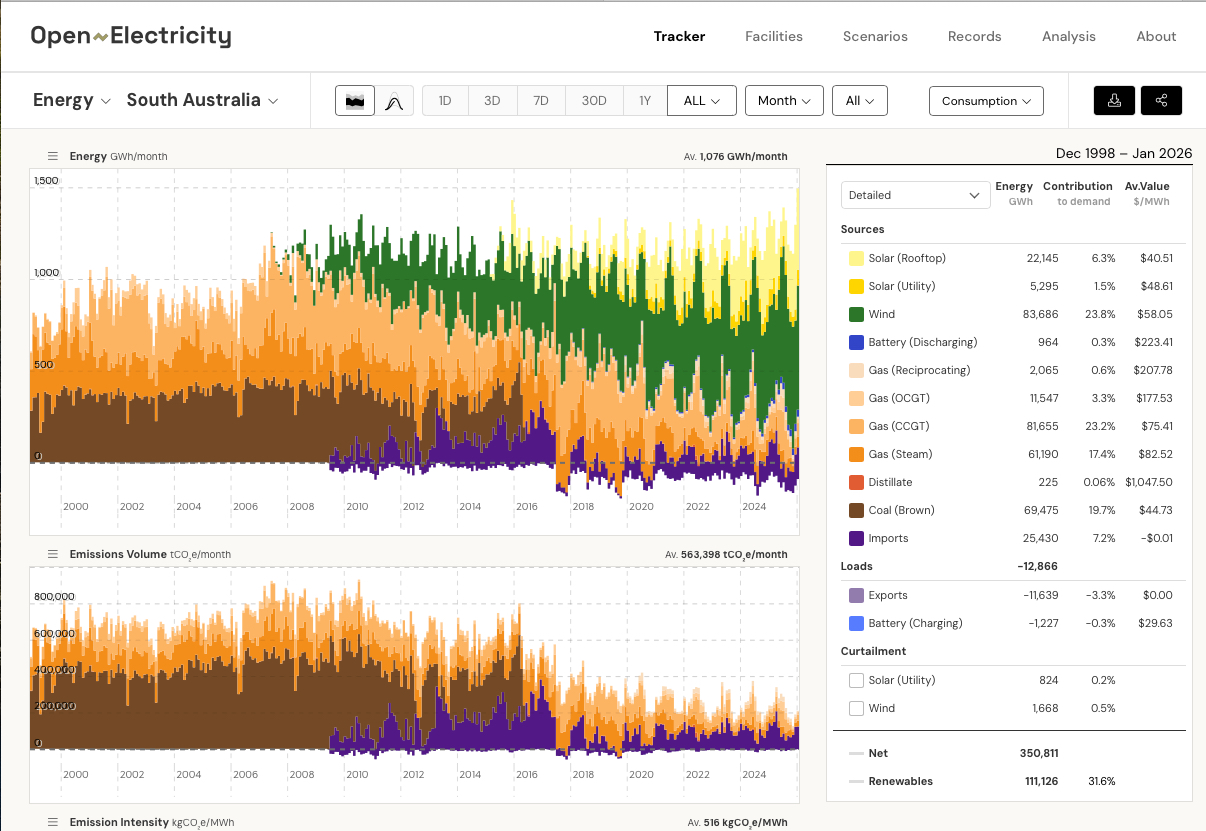Open the Energy chart hamburger menu

[x=53, y=156]
